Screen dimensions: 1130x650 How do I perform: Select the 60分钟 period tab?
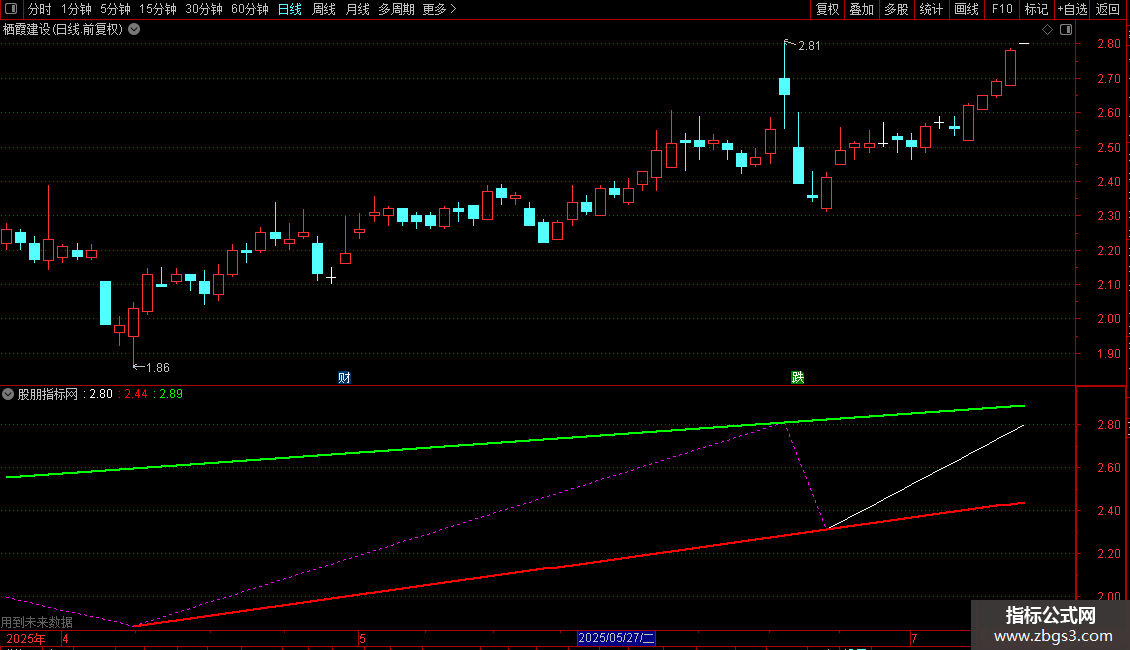(249, 9)
